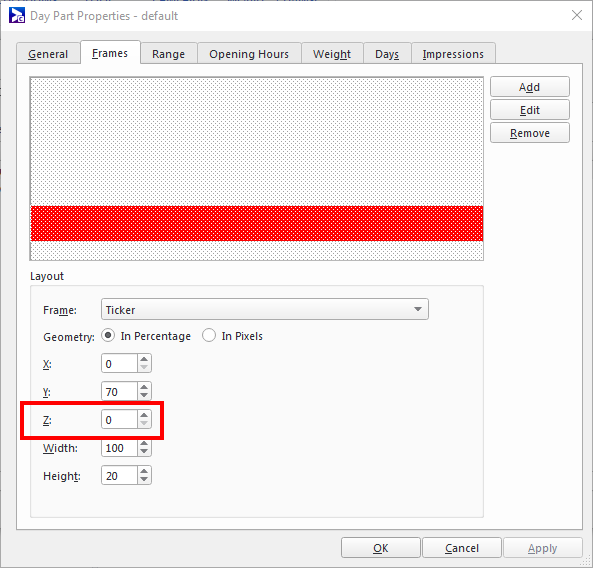The image size is (593, 568).
Task: Decrease the X value with down arrow
Action: click(x=144, y=368)
